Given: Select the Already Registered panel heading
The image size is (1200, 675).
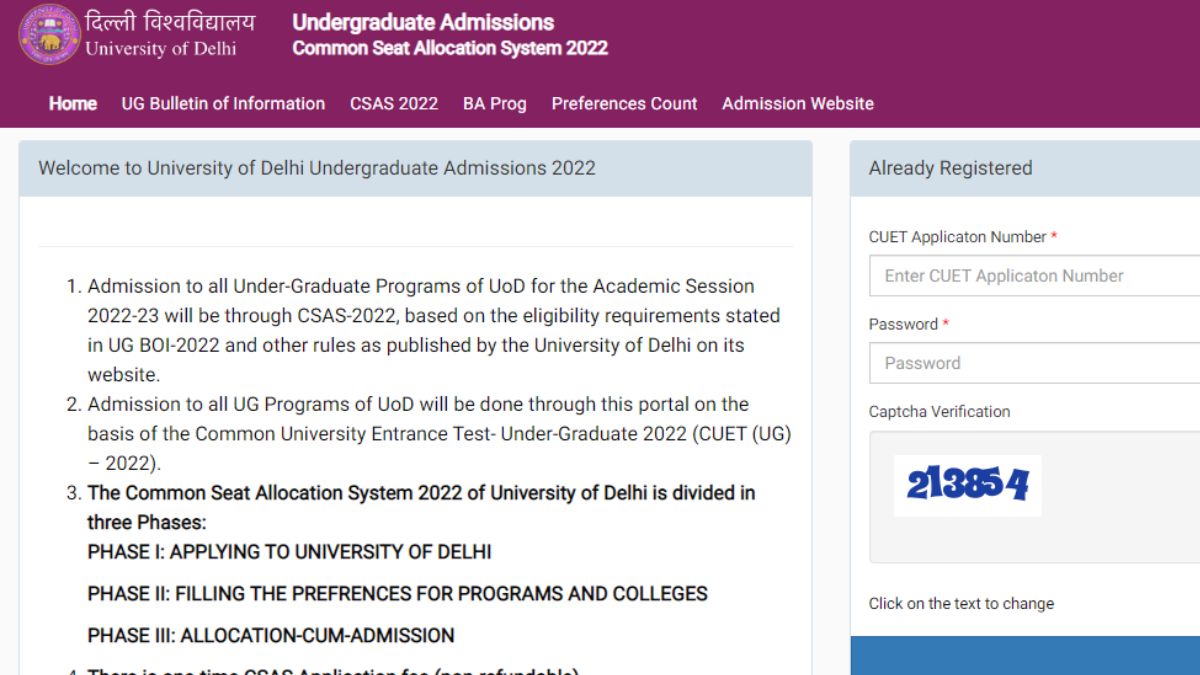Looking at the screenshot, I should click(x=950, y=168).
